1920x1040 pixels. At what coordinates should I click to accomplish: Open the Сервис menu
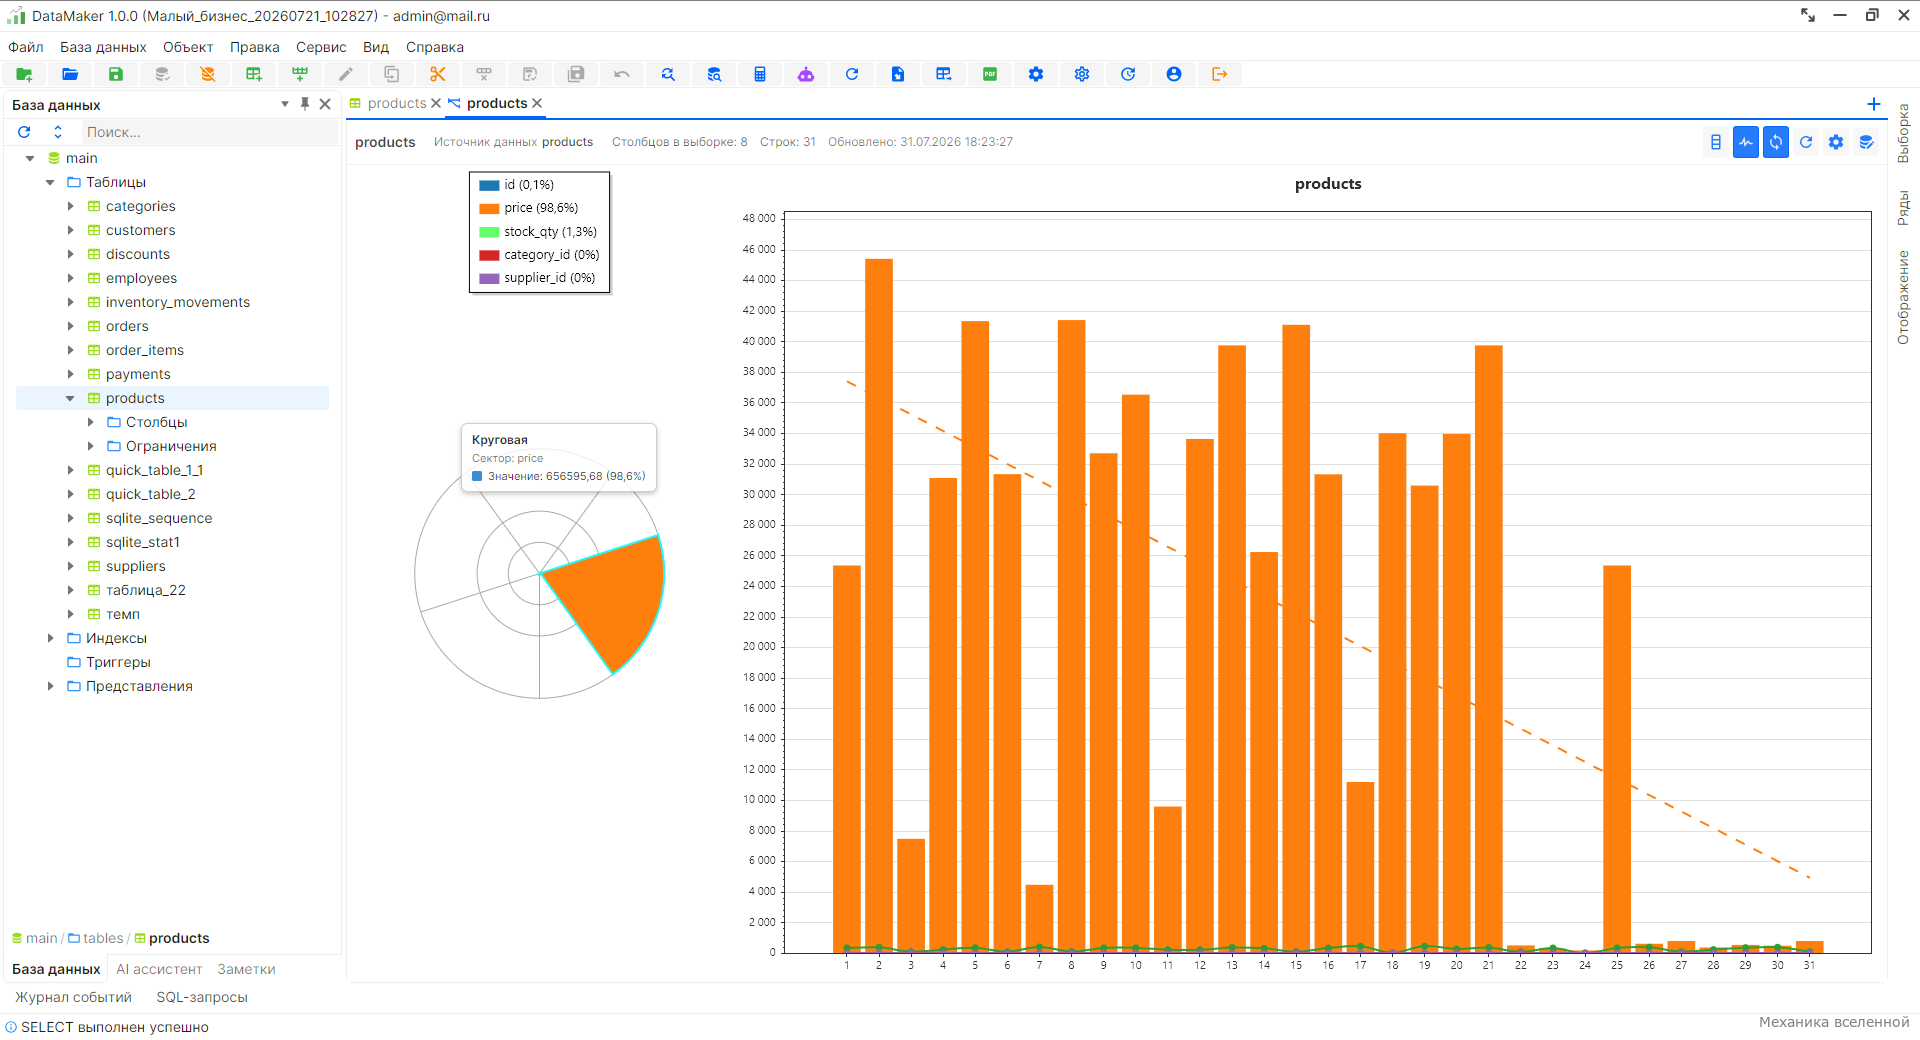[x=321, y=47]
